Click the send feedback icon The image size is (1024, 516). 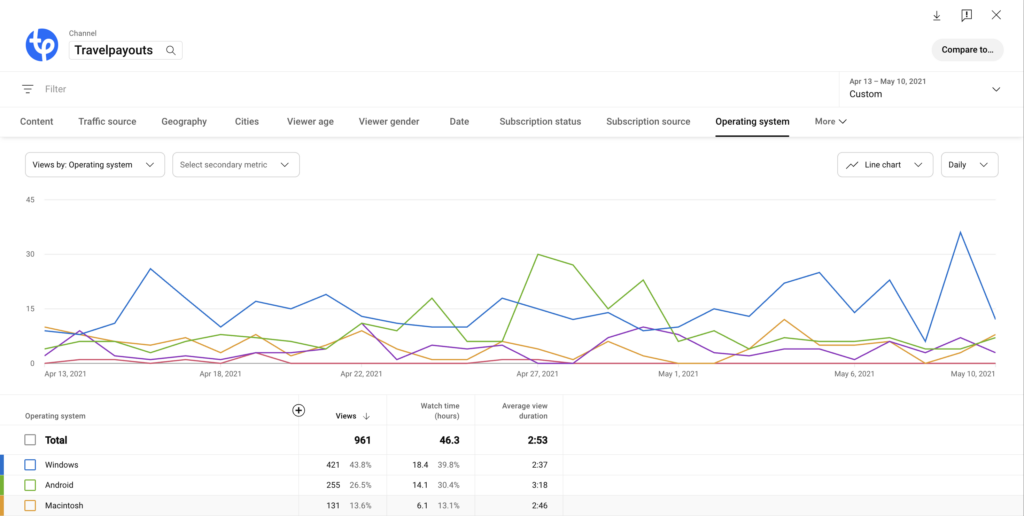tap(966, 16)
